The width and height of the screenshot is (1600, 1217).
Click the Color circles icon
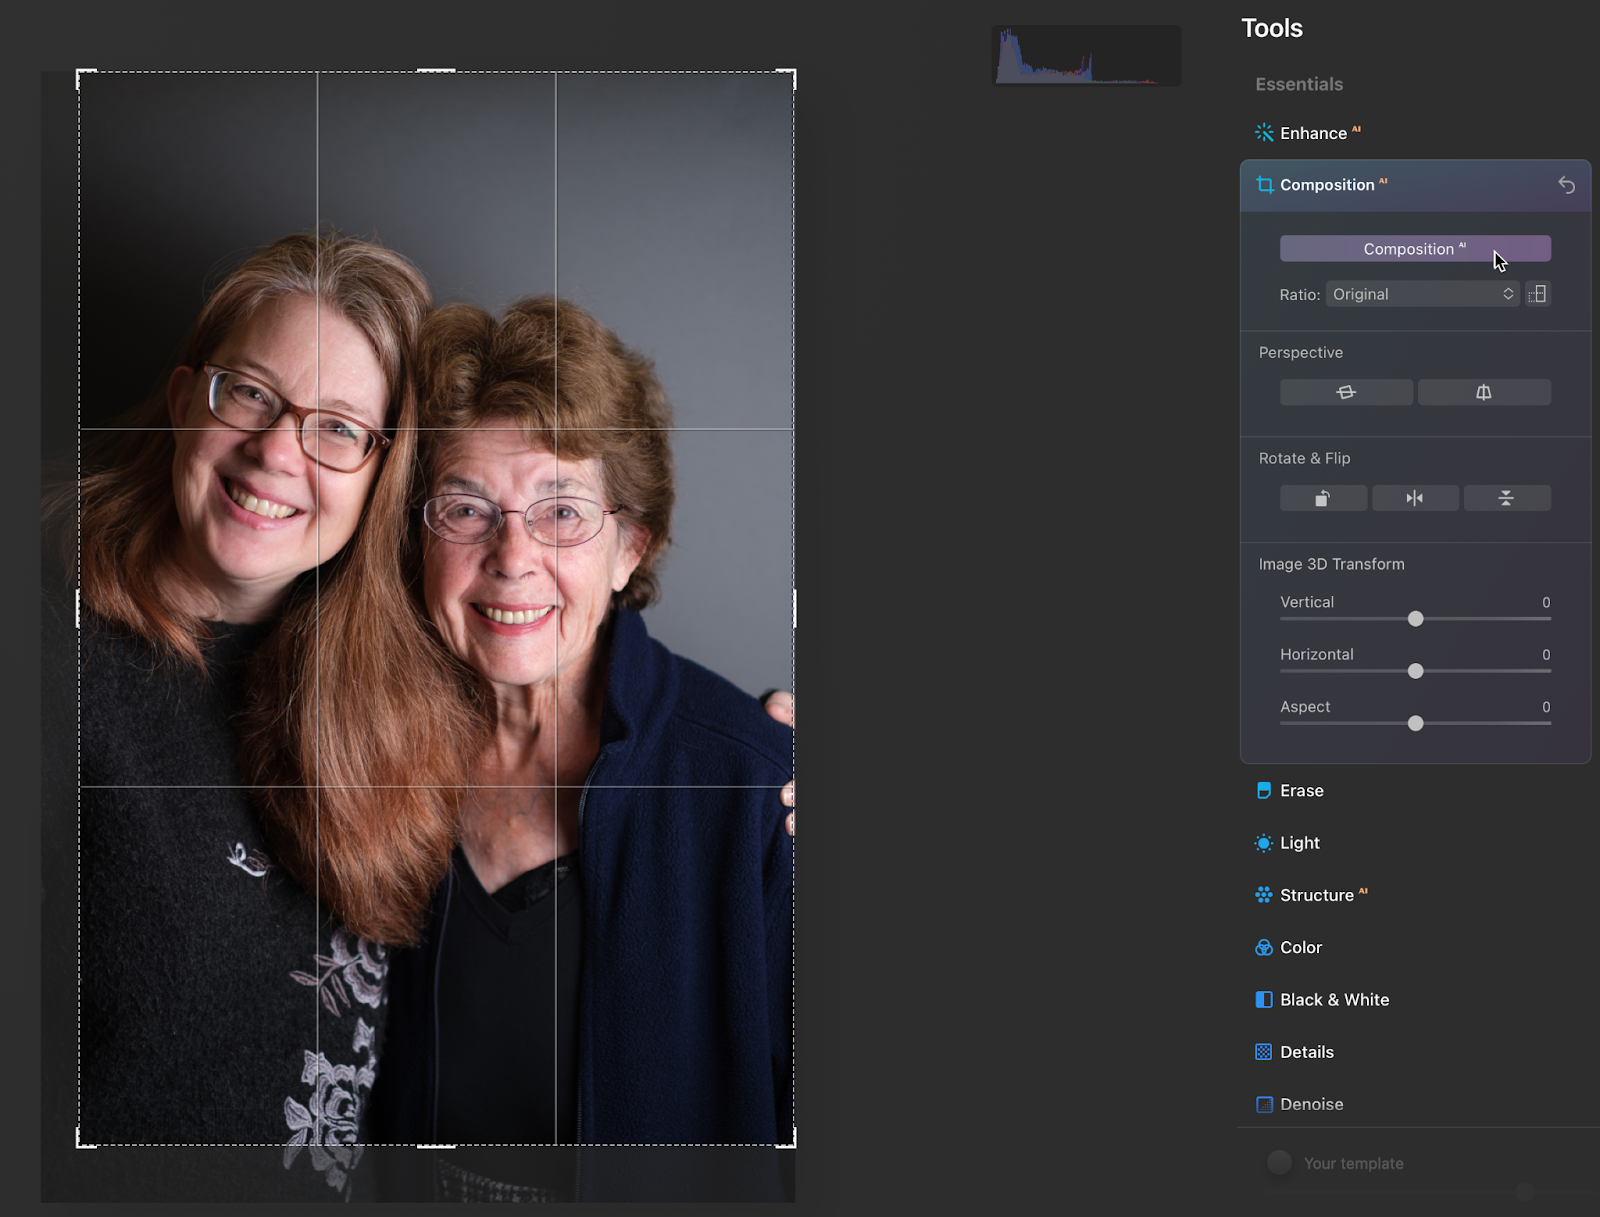[1264, 947]
